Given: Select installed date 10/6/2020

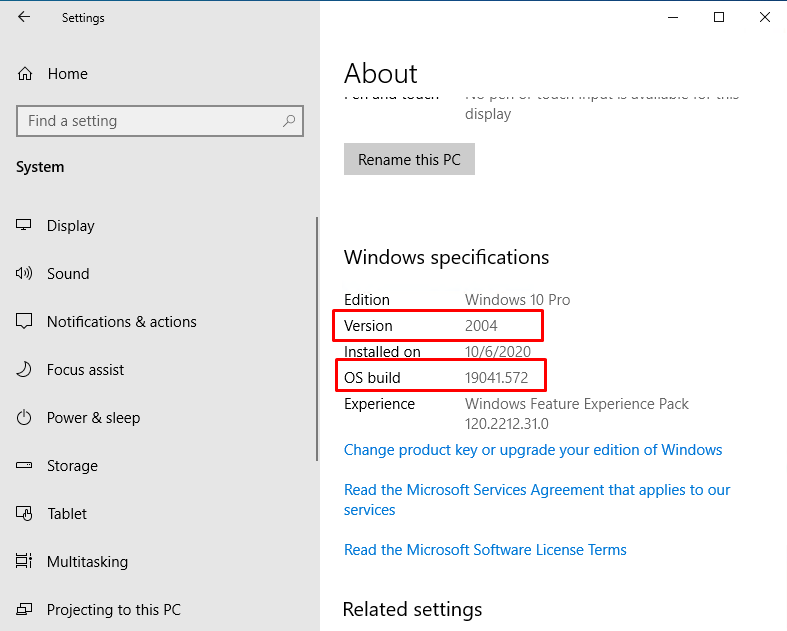Looking at the screenshot, I should [498, 351].
